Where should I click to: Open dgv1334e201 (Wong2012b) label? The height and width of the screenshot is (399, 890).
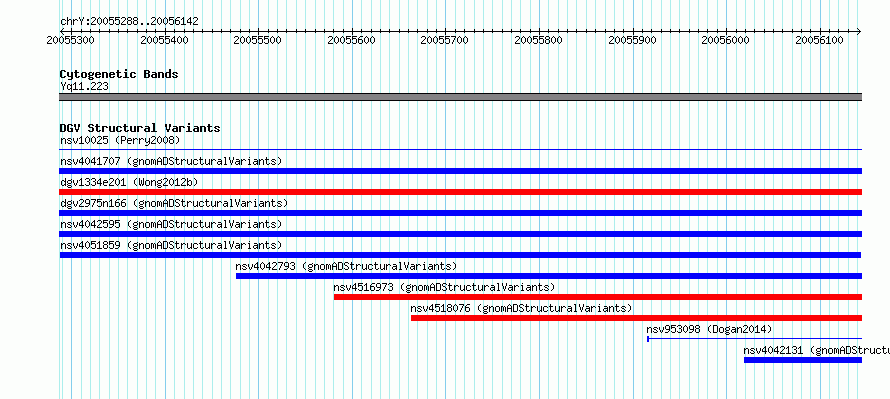pyautogui.click(x=128, y=182)
